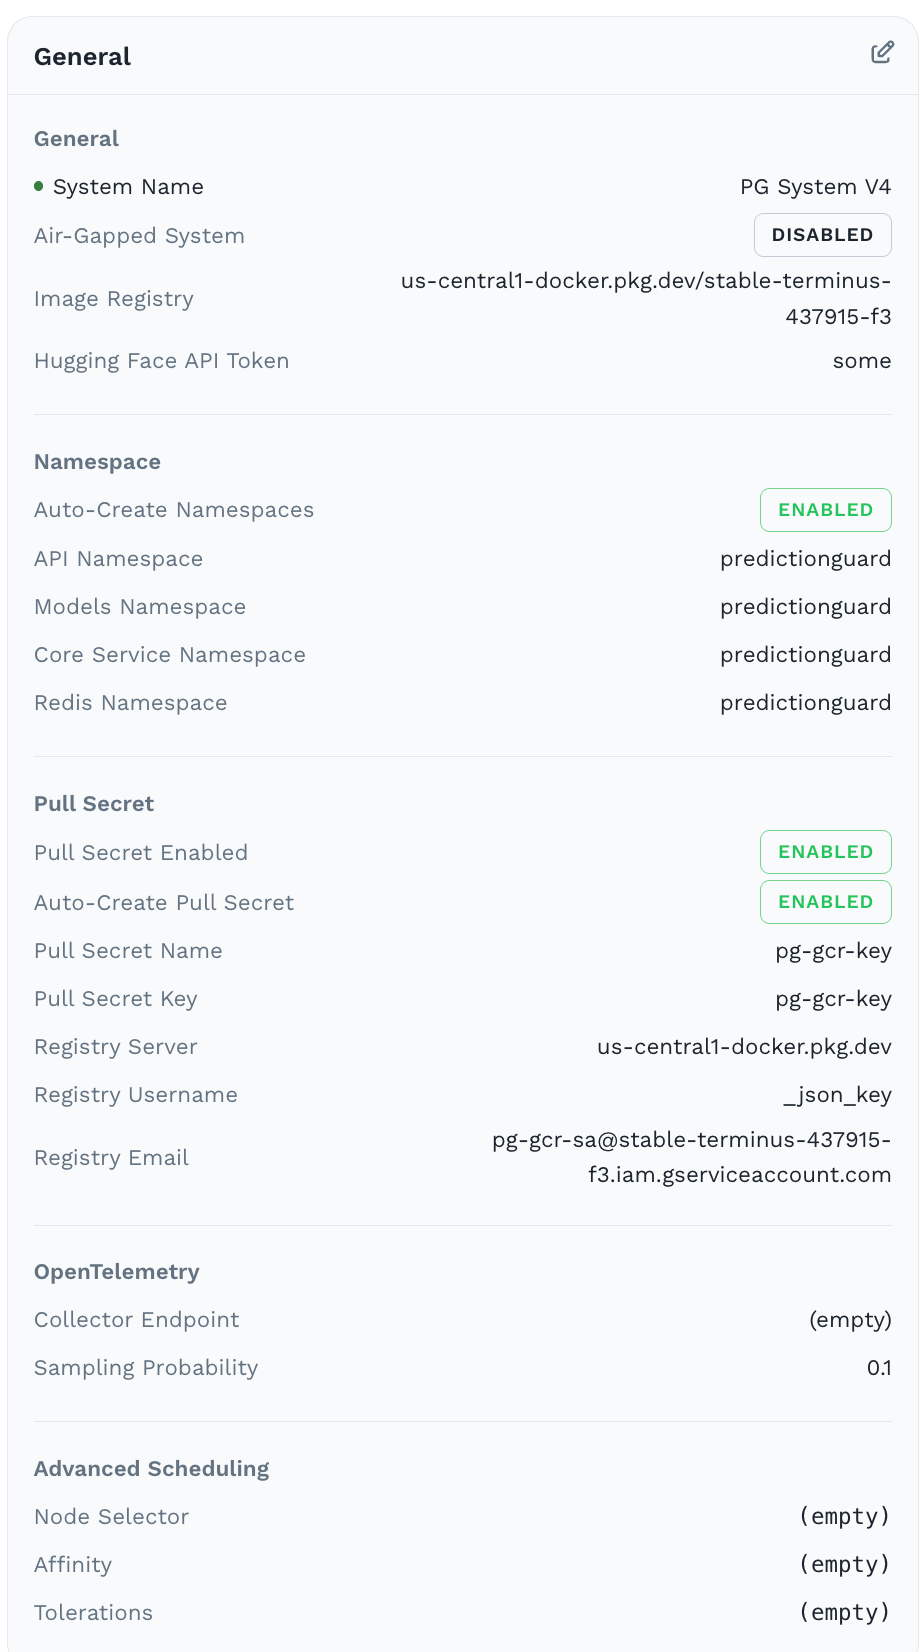Image resolution: width=922 pixels, height=1652 pixels.
Task: Click the green status dot beside System Name
Action: pyautogui.click(x=39, y=186)
